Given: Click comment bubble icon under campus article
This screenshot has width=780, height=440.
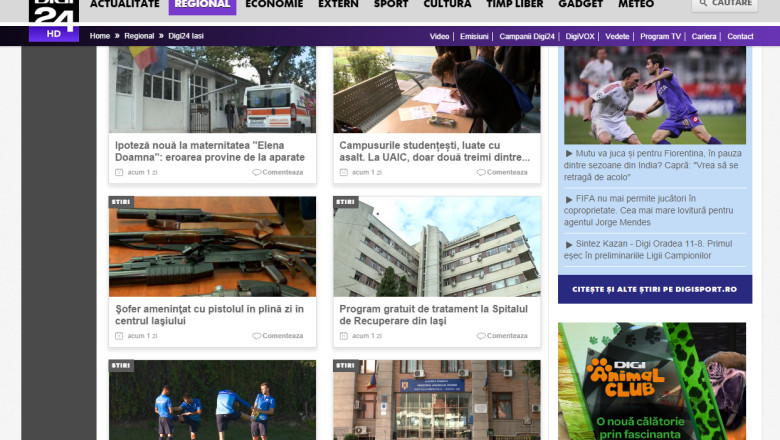Looking at the screenshot, I should tap(480, 172).
